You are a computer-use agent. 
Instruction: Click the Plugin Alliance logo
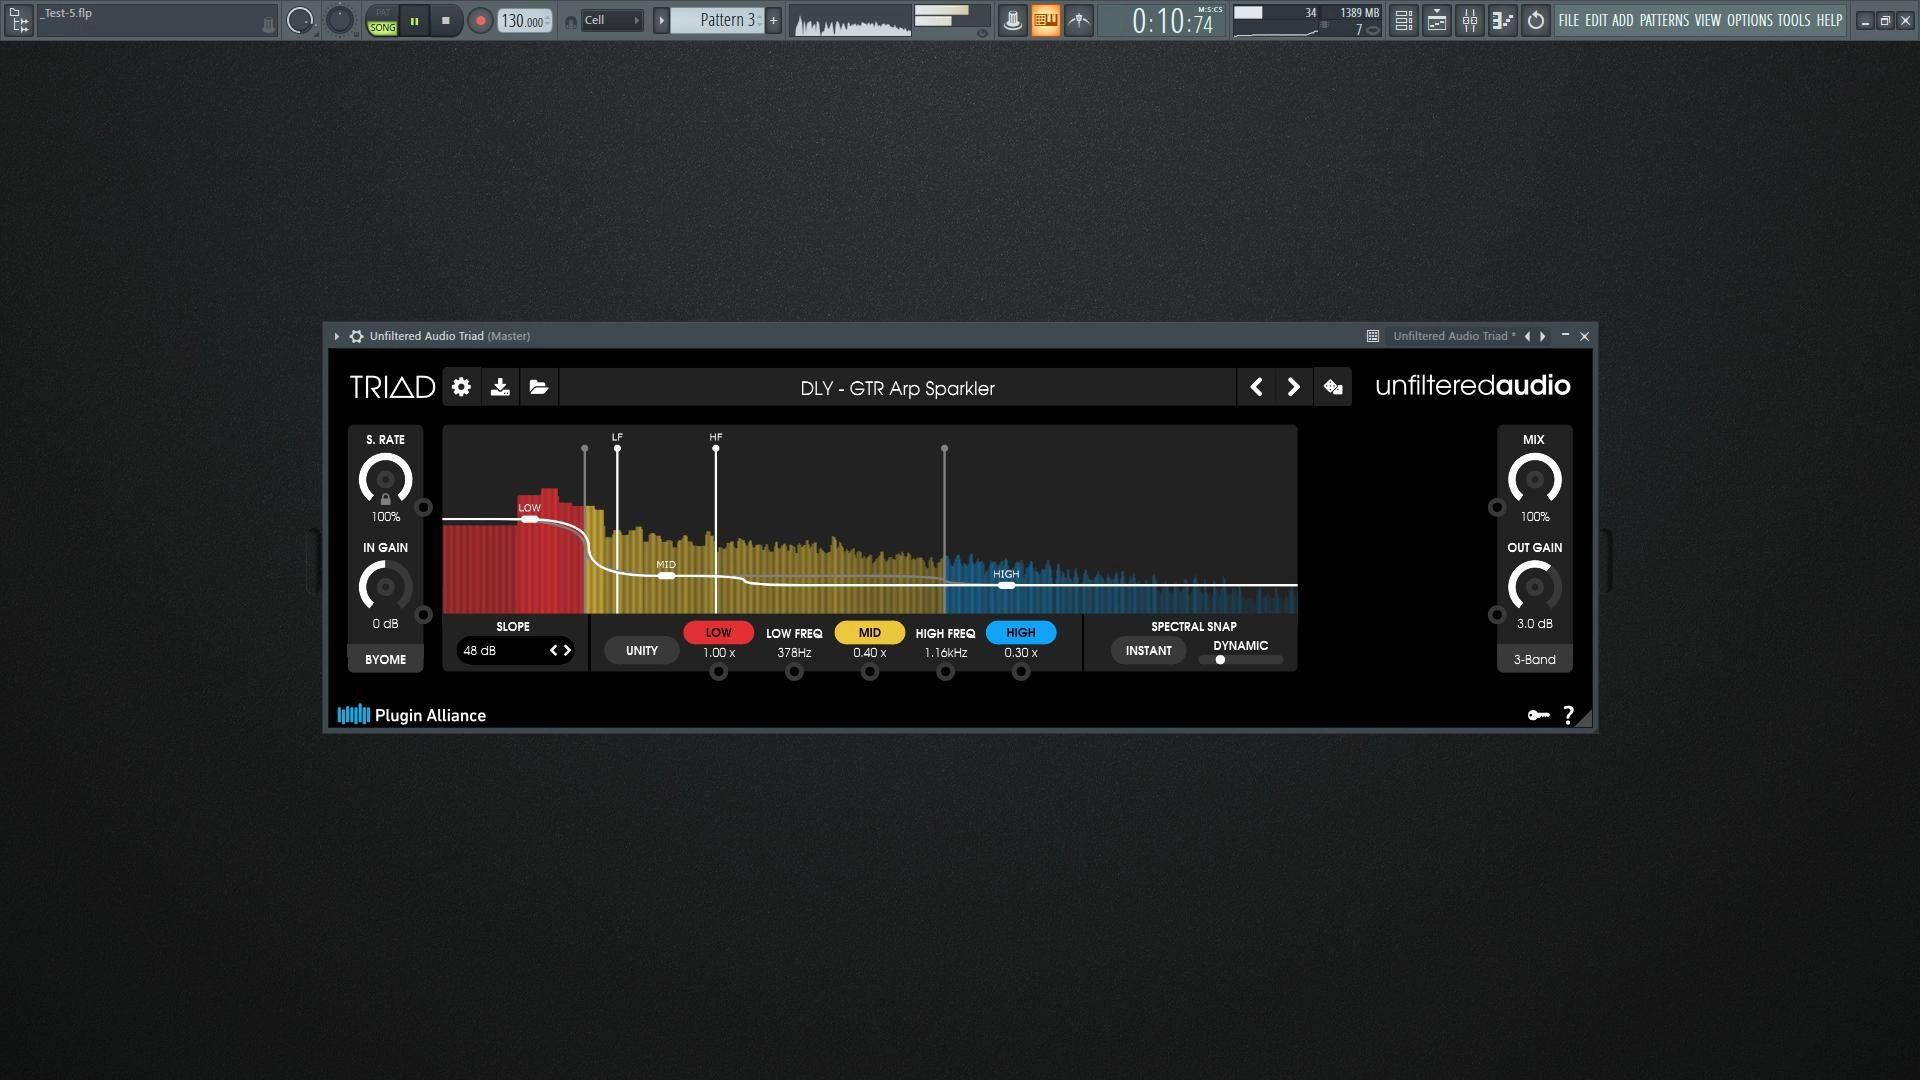pos(412,715)
